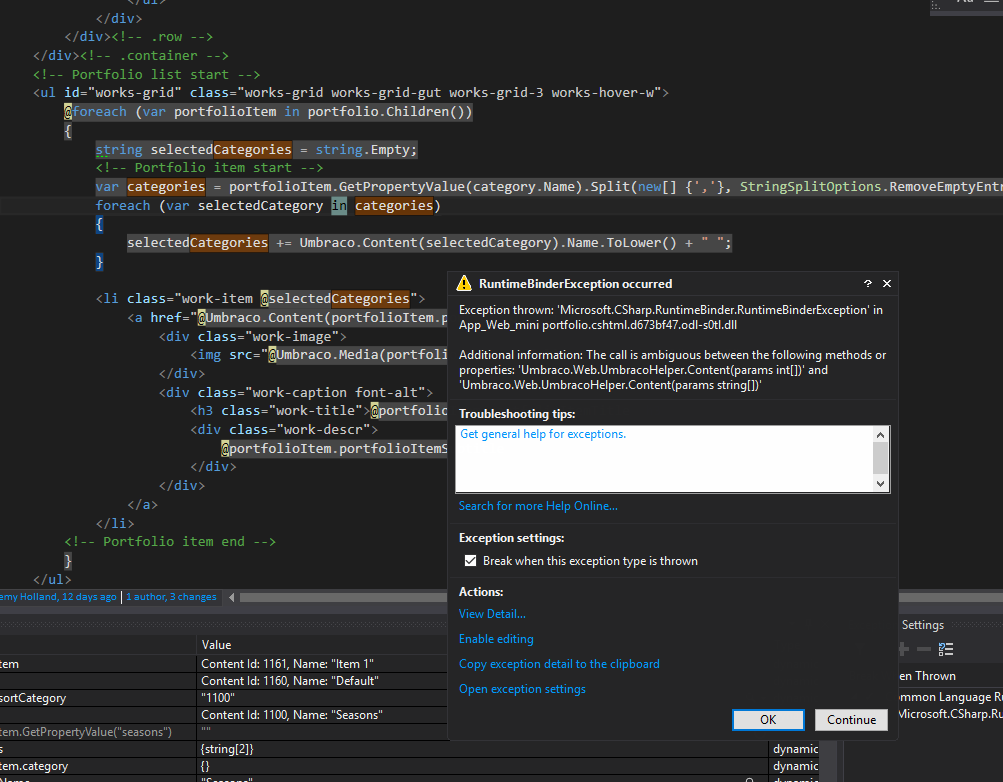Click the add (plus) icon in Exception Settings
The width and height of the screenshot is (1003, 782).
point(904,649)
